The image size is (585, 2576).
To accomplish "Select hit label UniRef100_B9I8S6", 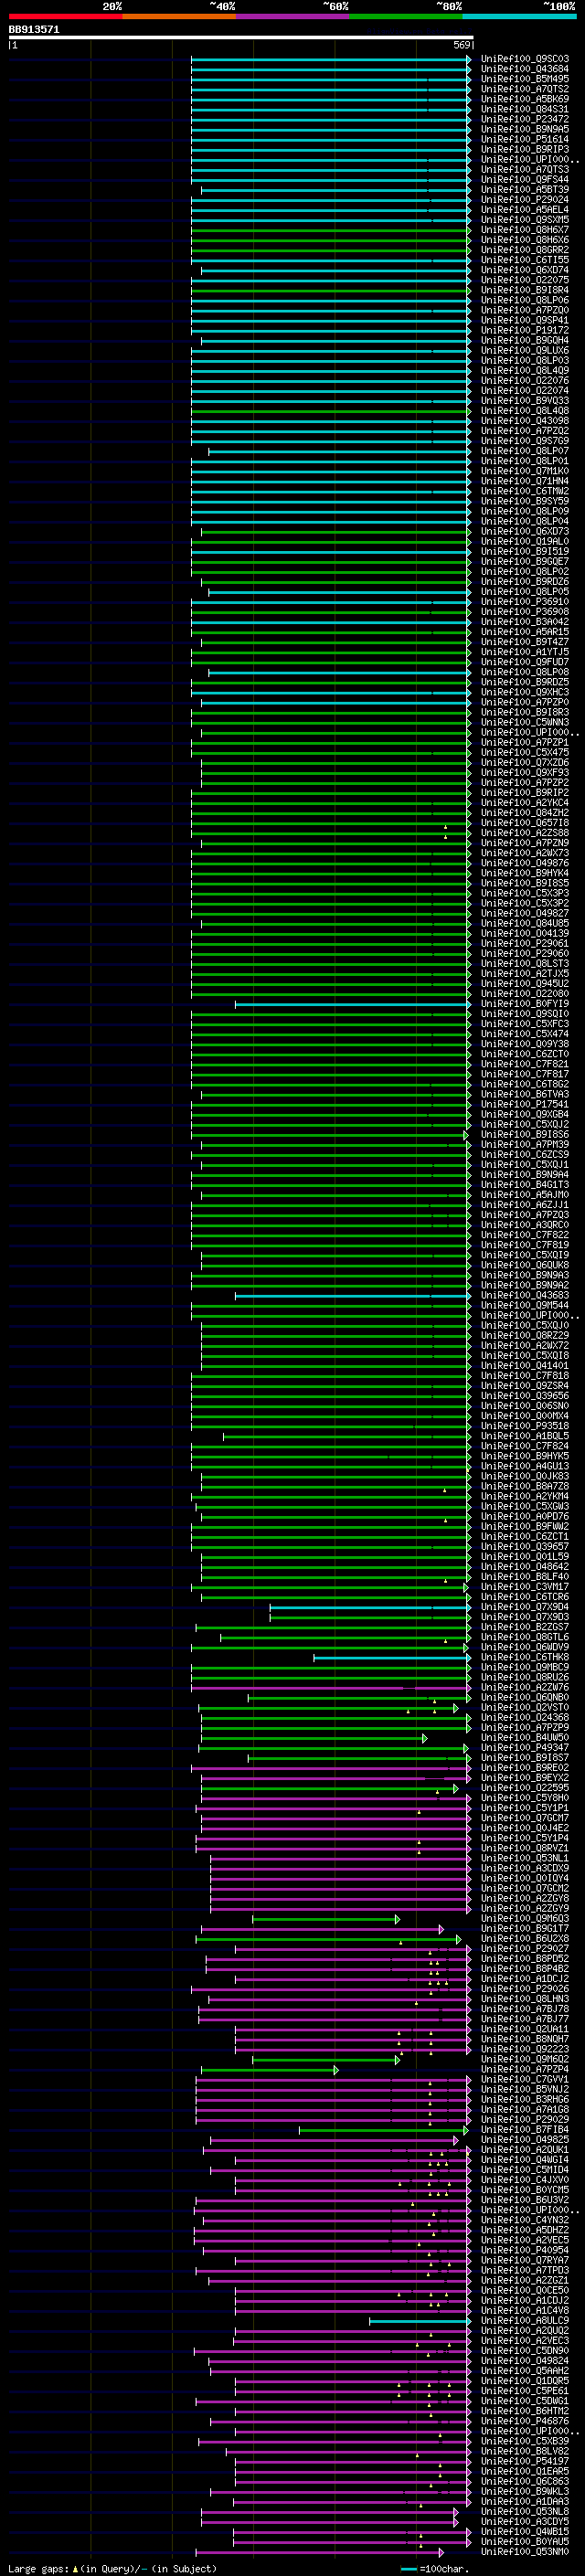I will (x=525, y=1134).
